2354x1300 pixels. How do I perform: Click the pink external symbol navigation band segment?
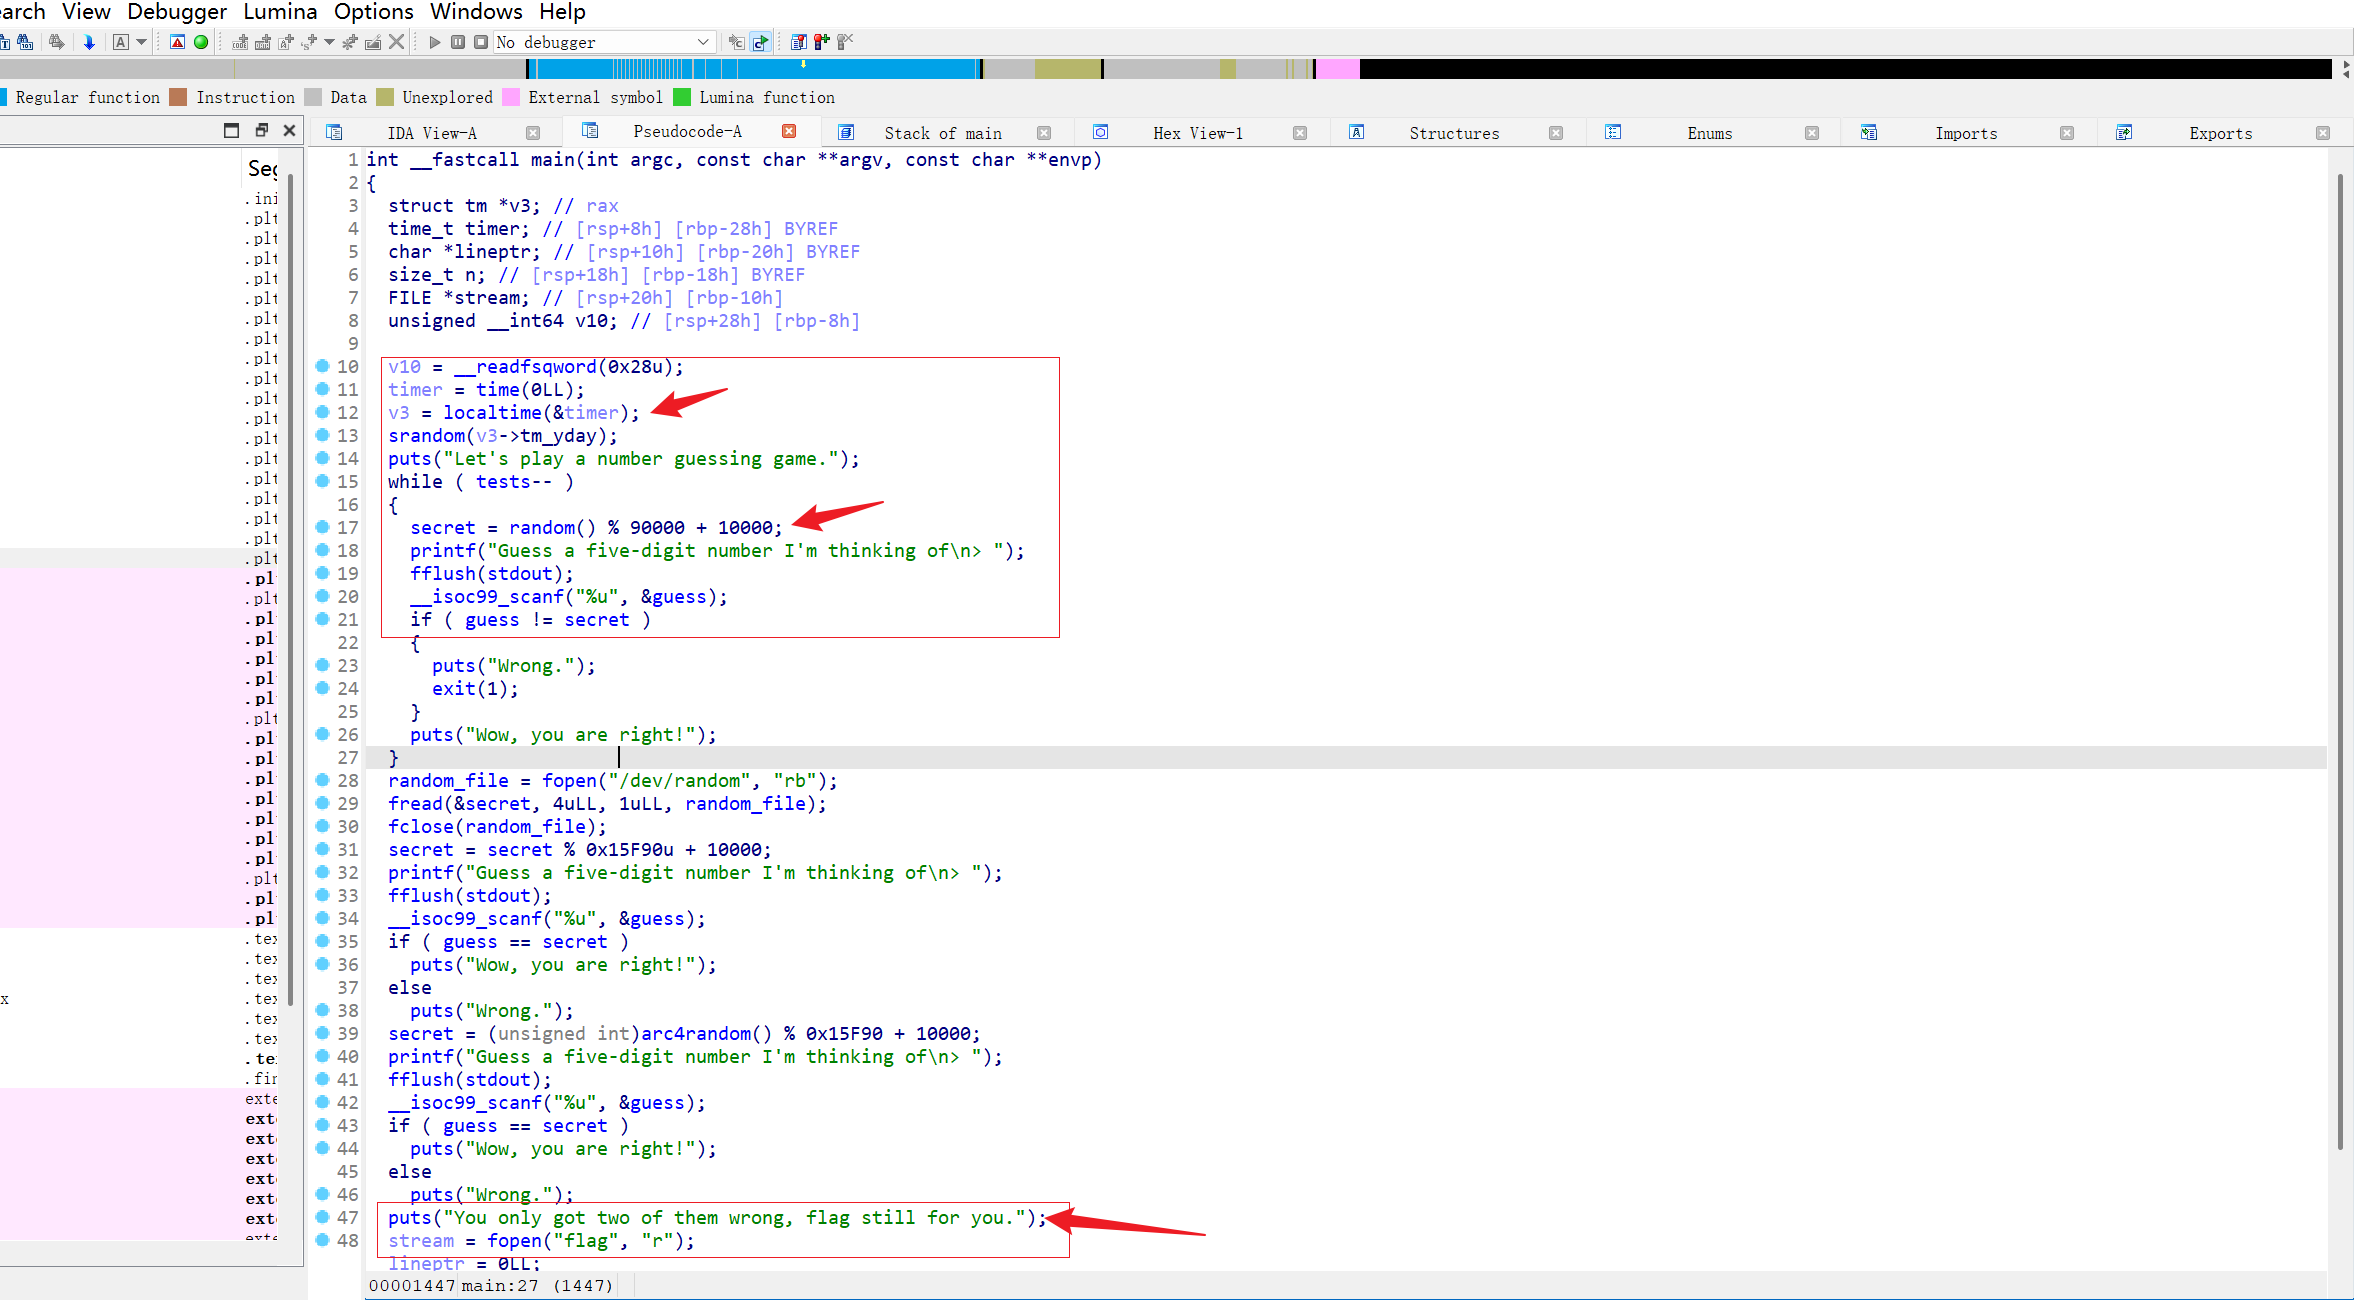(x=1336, y=69)
